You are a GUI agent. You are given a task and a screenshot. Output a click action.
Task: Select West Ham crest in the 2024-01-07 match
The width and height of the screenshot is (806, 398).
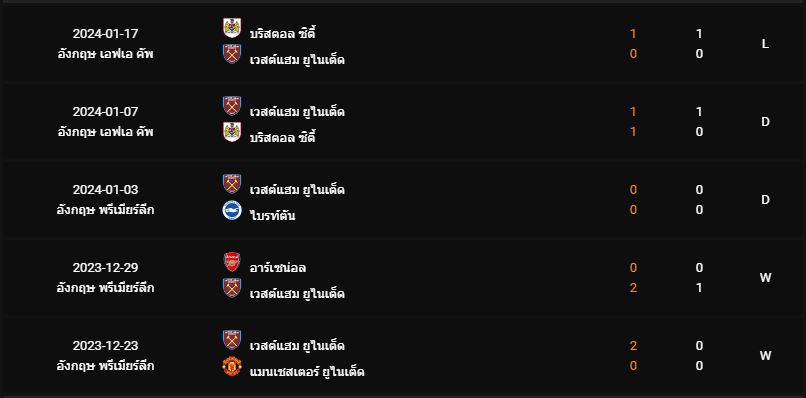pos(232,106)
